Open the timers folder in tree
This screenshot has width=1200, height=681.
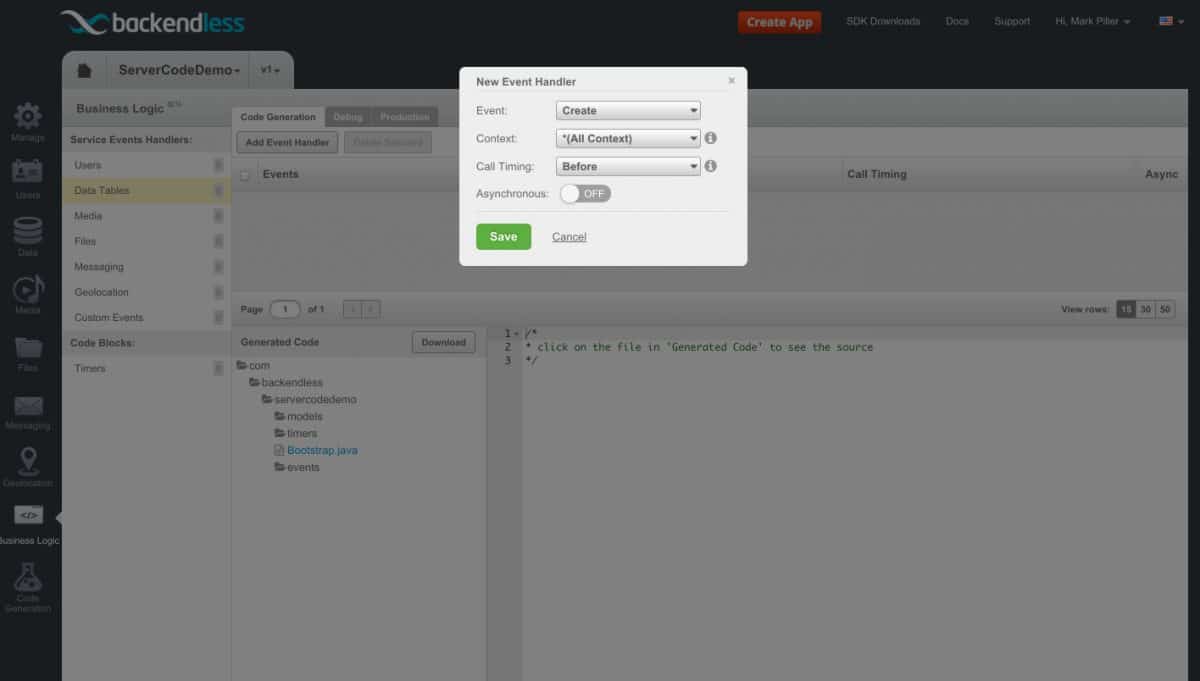tap(296, 434)
